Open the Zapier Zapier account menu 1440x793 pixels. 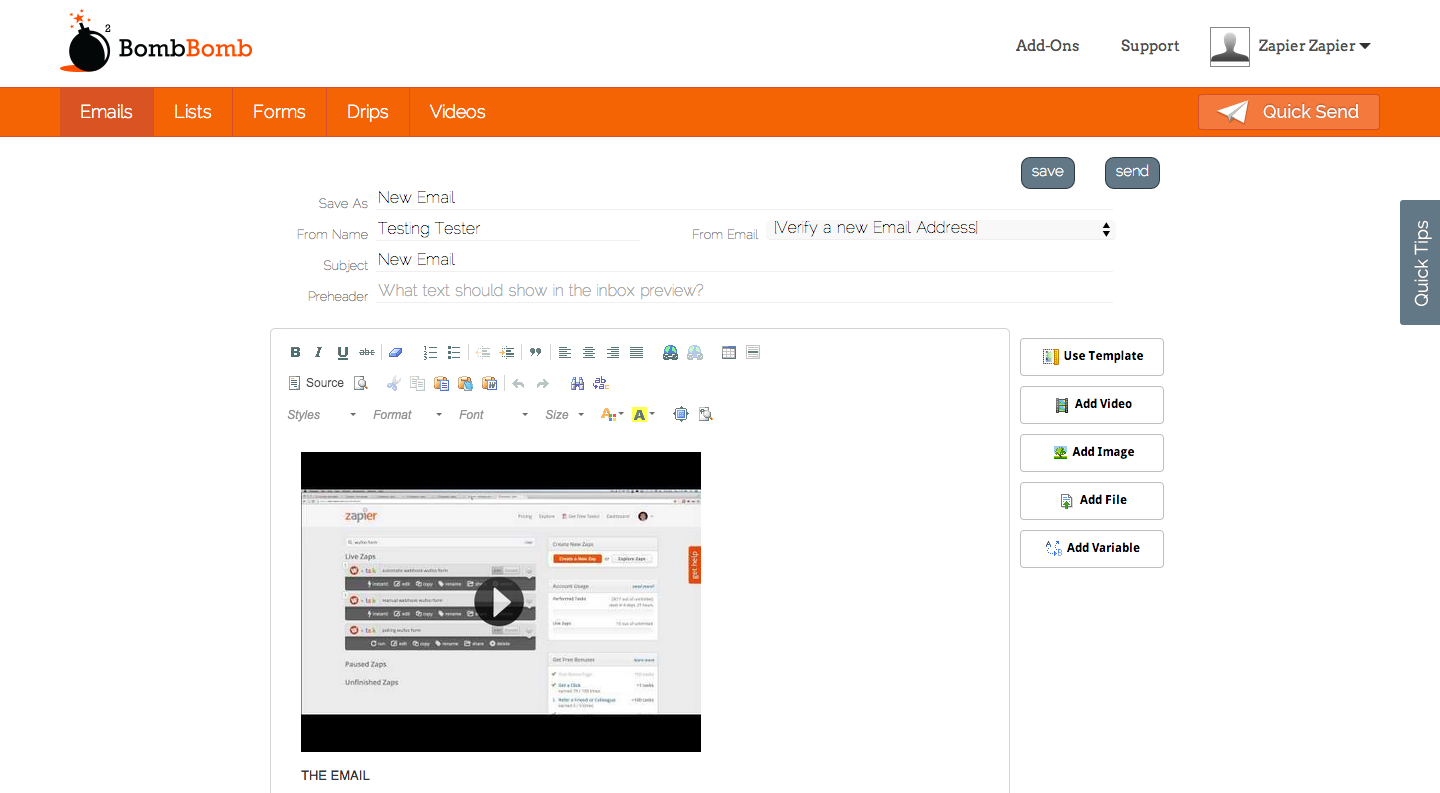click(x=1314, y=46)
